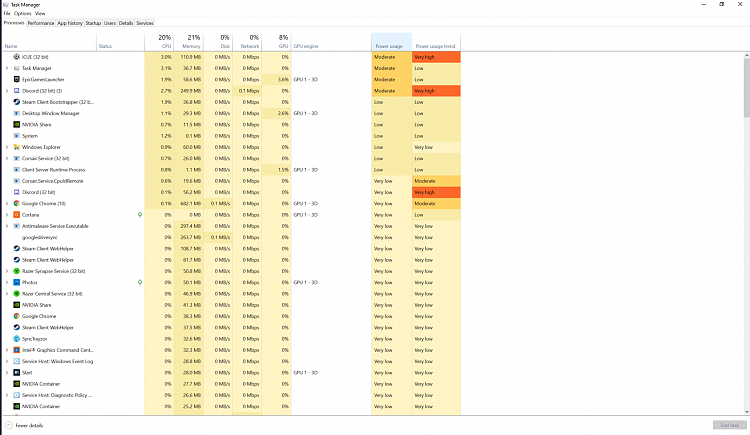Screen dimensions: 750x435
Task: Expand the Razer Synapse Service group
Action: pos(7,271)
